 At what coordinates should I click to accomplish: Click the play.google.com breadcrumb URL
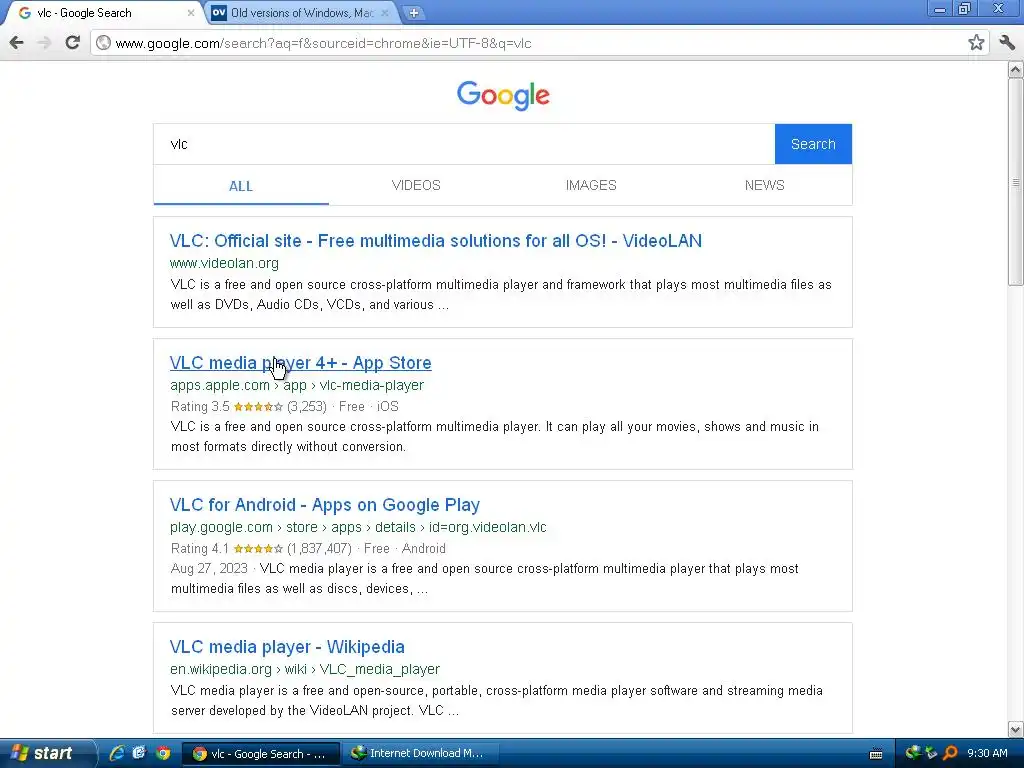(x=358, y=527)
